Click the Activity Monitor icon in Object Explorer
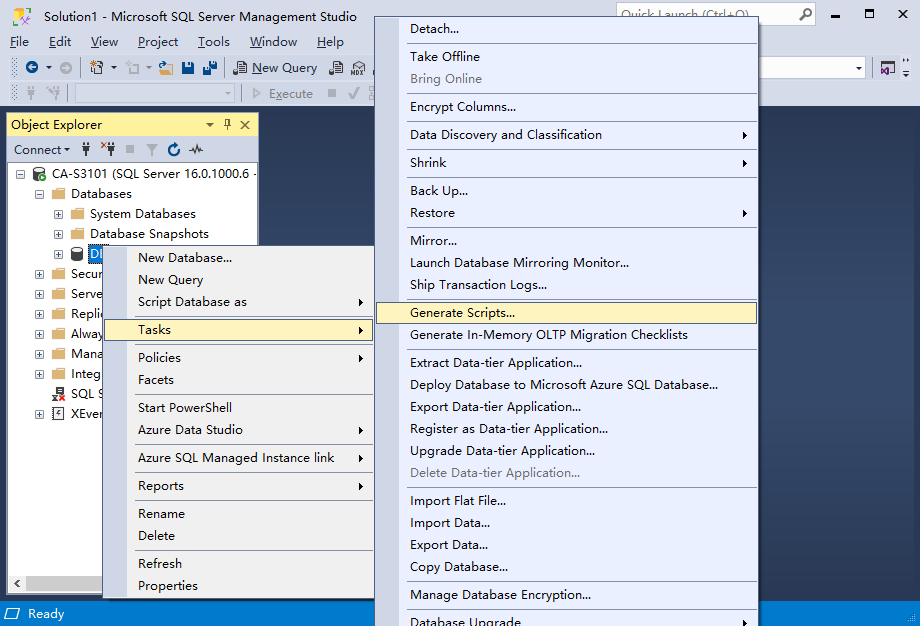Image resolution: width=920 pixels, height=626 pixels. click(196, 150)
